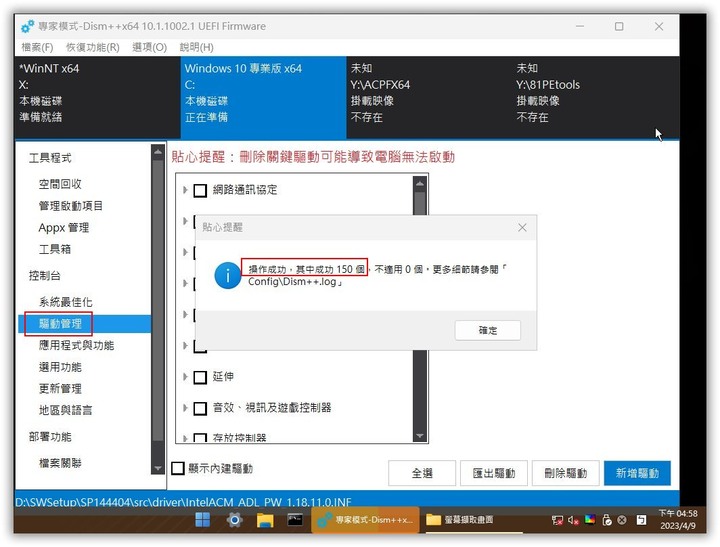Screen dimensions: 720x547
Task: Open 管理啟動項目 in the sidebar
Action: (71, 206)
